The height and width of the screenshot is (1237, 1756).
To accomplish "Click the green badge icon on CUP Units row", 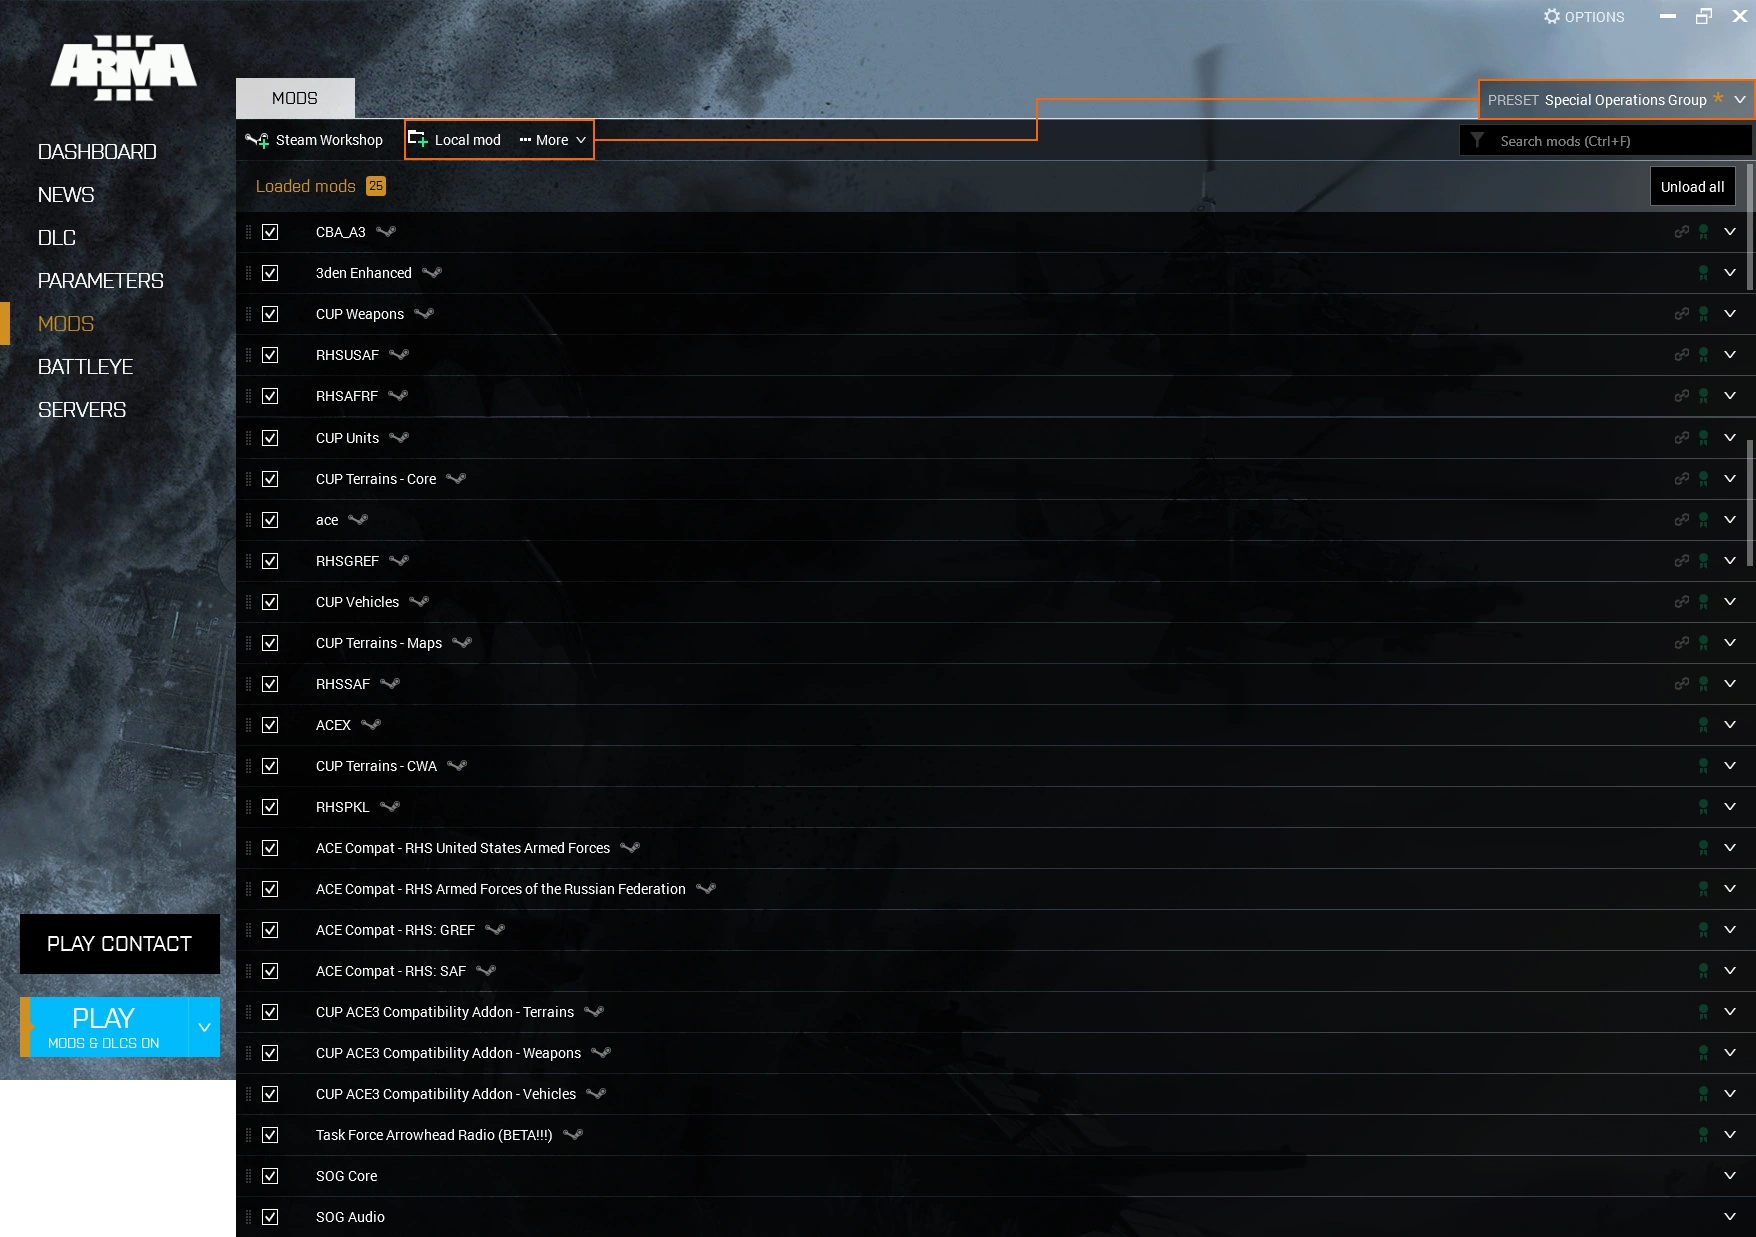I will pyautogui.click(x=1703, y=438).
